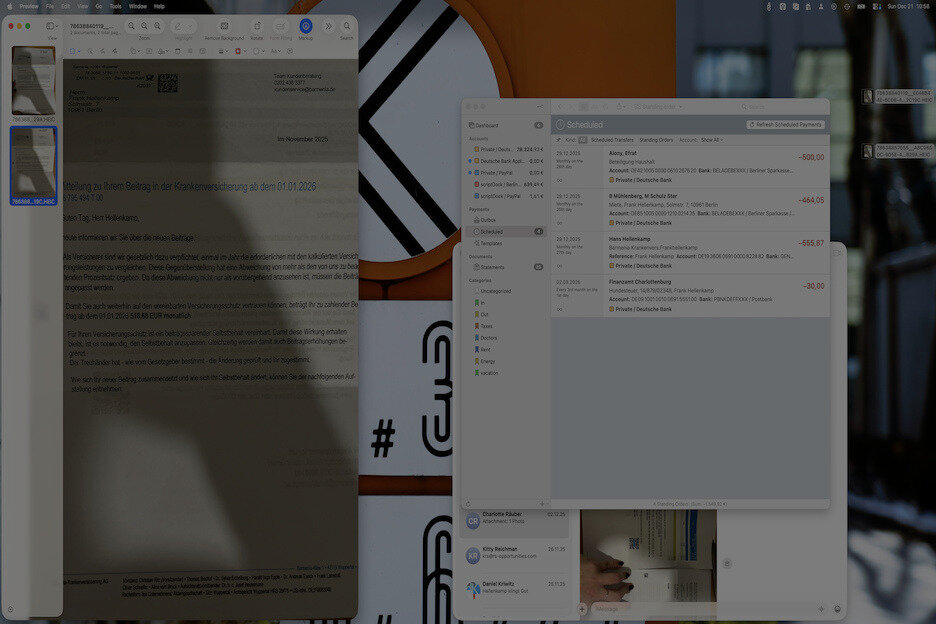Open Search in the Preview toolbar
The width and height of the screenshot is (936, 624).
pyautogui.click(x=346, y=26)
